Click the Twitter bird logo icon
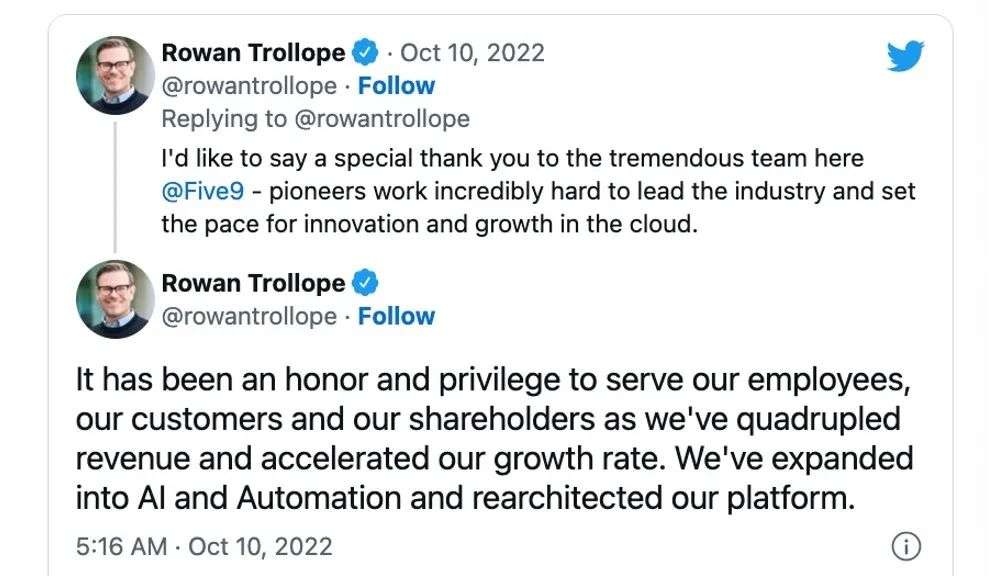 coord(905,56)
